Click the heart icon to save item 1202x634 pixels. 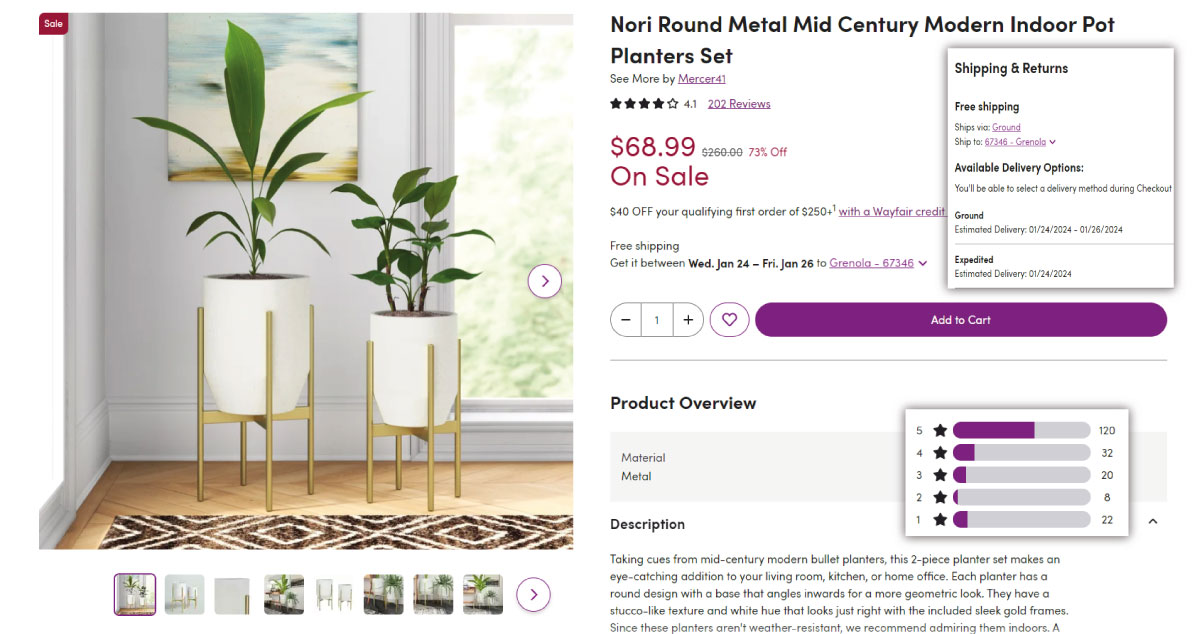click(729, 319)
